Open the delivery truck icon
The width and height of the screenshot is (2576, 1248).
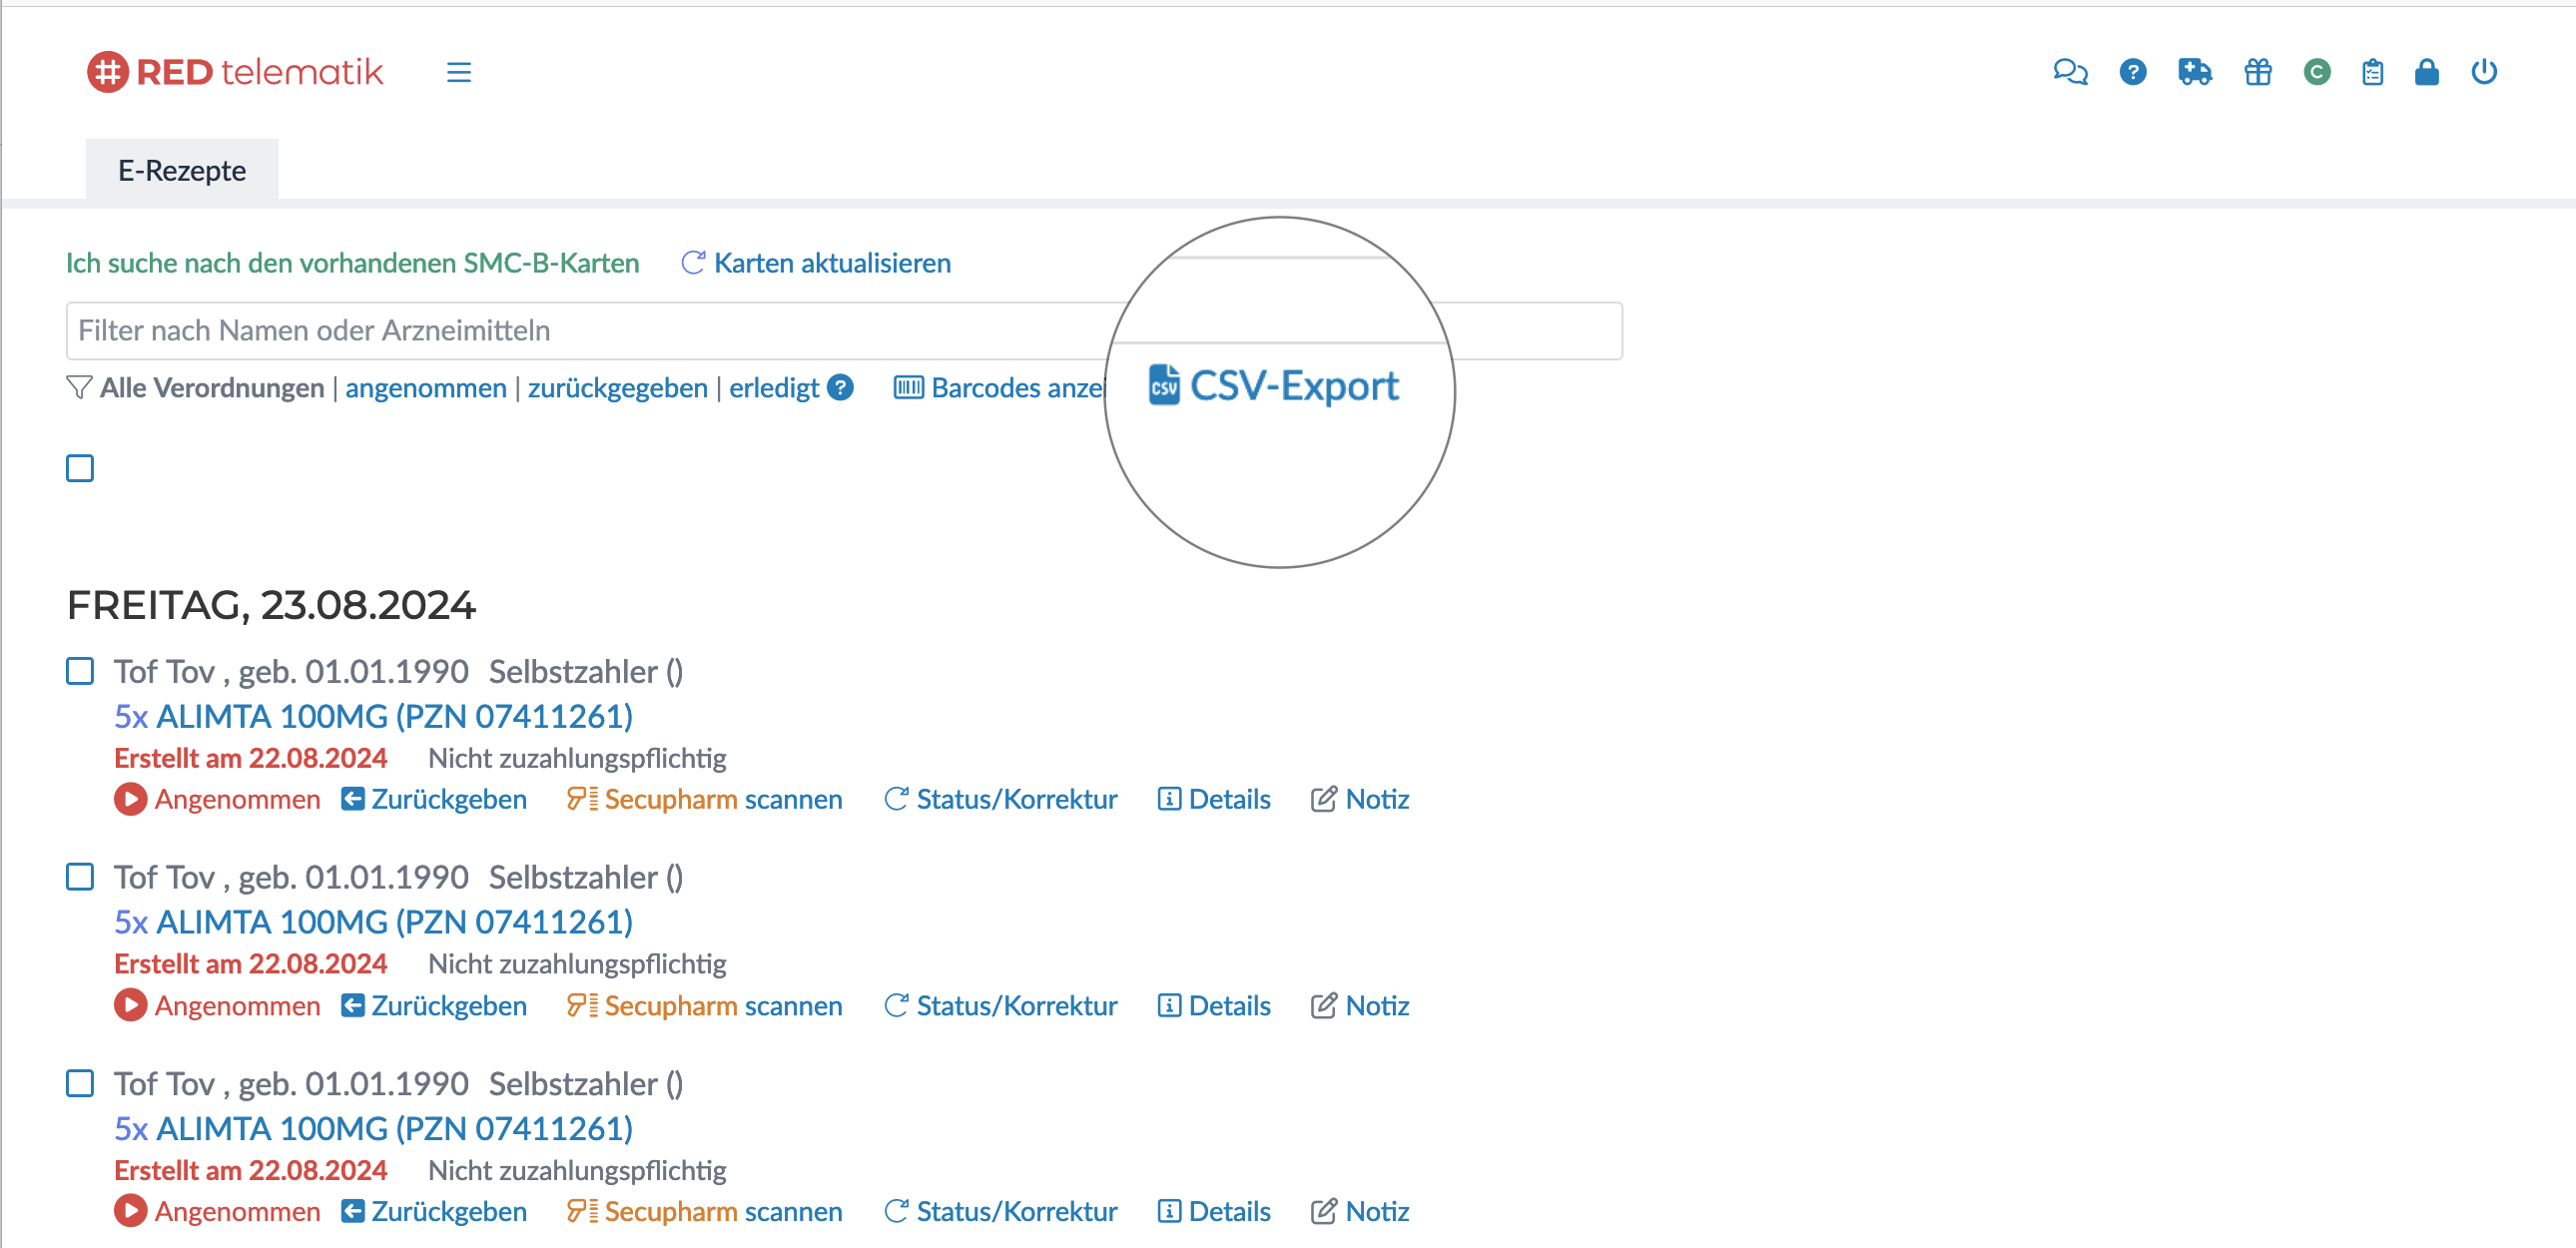[2194, 72]
